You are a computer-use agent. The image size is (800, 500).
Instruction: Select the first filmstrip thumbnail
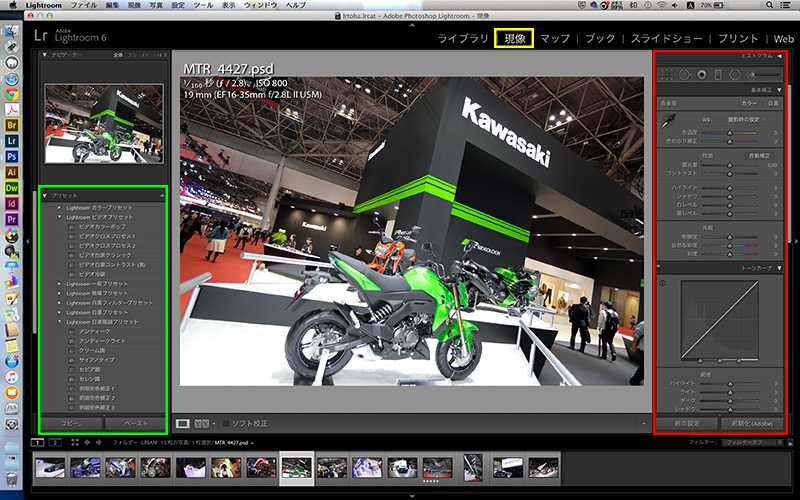pyautogui.click(x=50, y=468)
